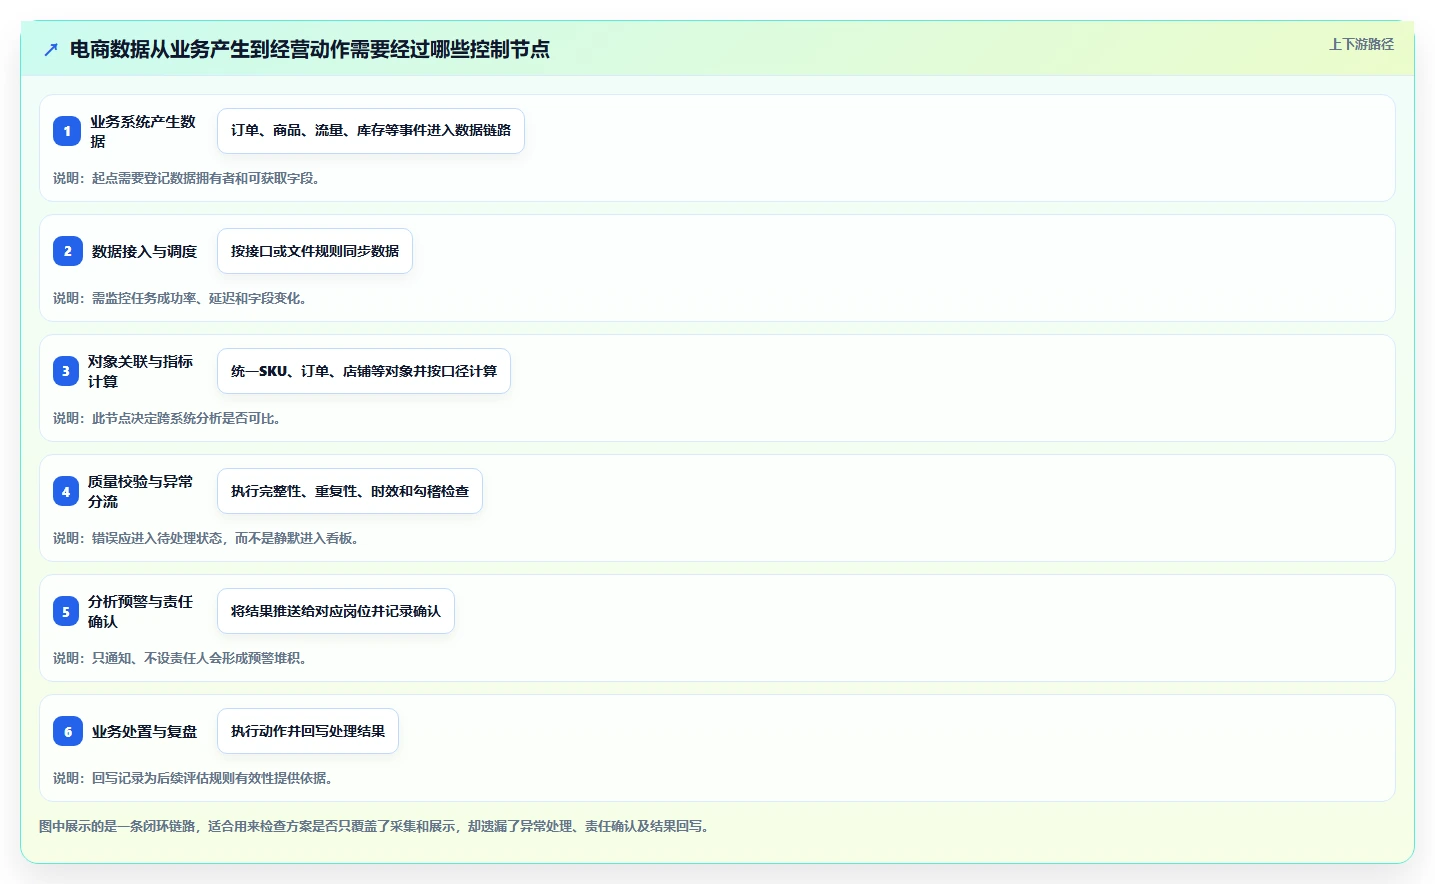Click the step 4 number badge
The image size is (1435, 884).
[66, 491]
